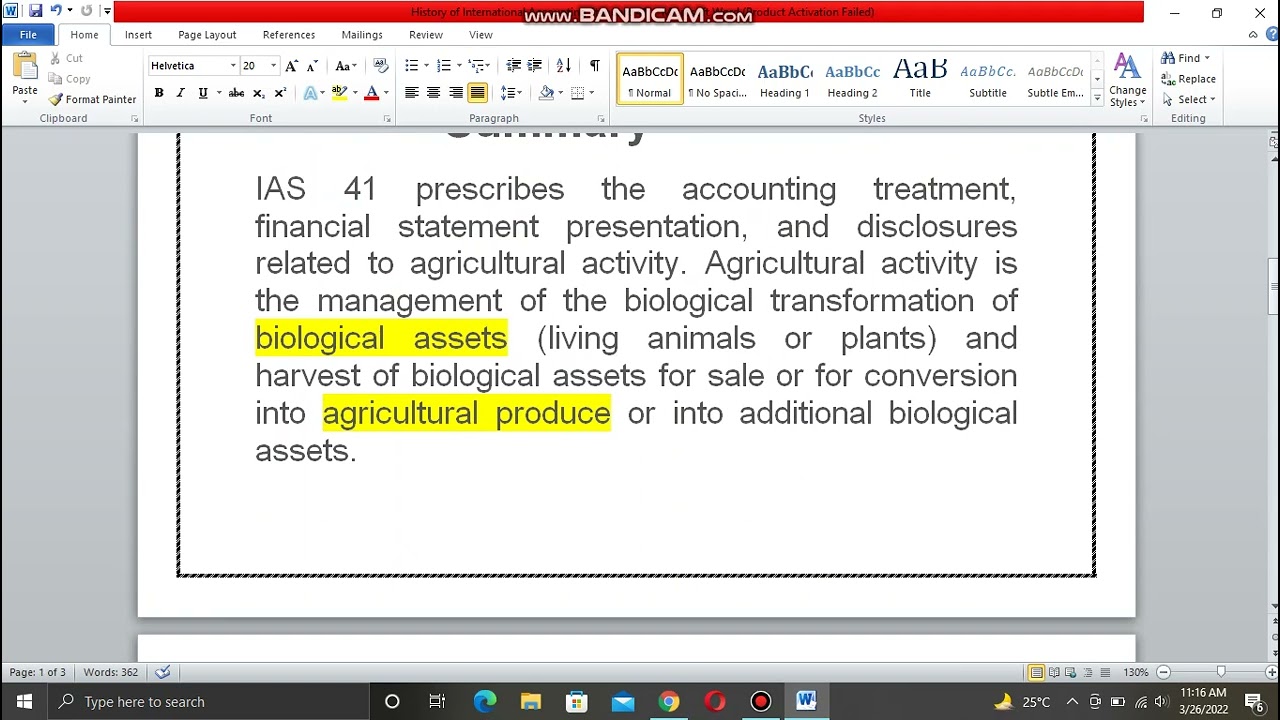The width and height of the screenshot is (1280, 720).
Task: Open the File tab
Action: (28, 35)
